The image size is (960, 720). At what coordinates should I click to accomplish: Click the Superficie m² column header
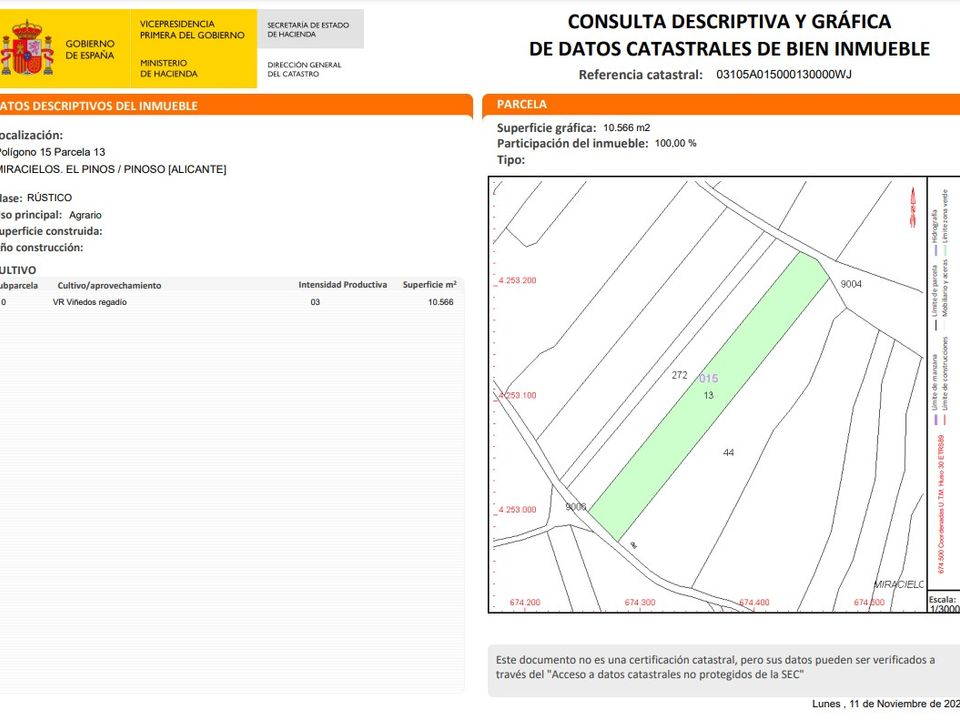(429, 285)
